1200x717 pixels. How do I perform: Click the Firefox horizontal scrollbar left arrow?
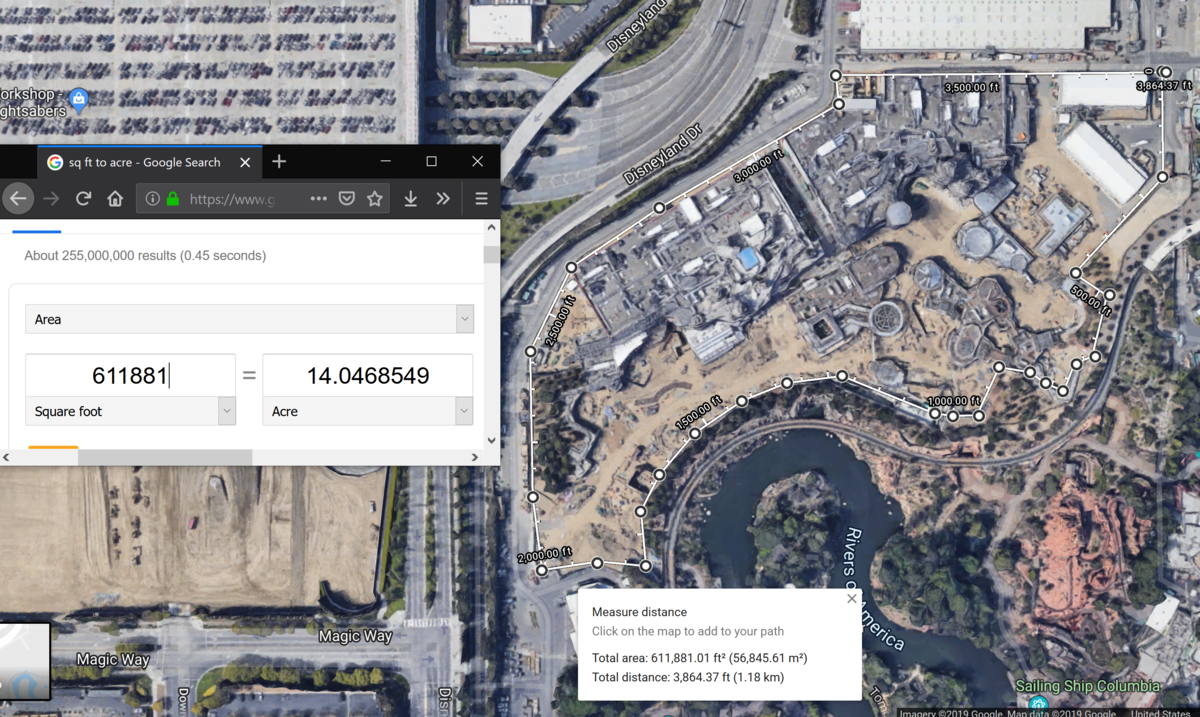coord(7,457)
